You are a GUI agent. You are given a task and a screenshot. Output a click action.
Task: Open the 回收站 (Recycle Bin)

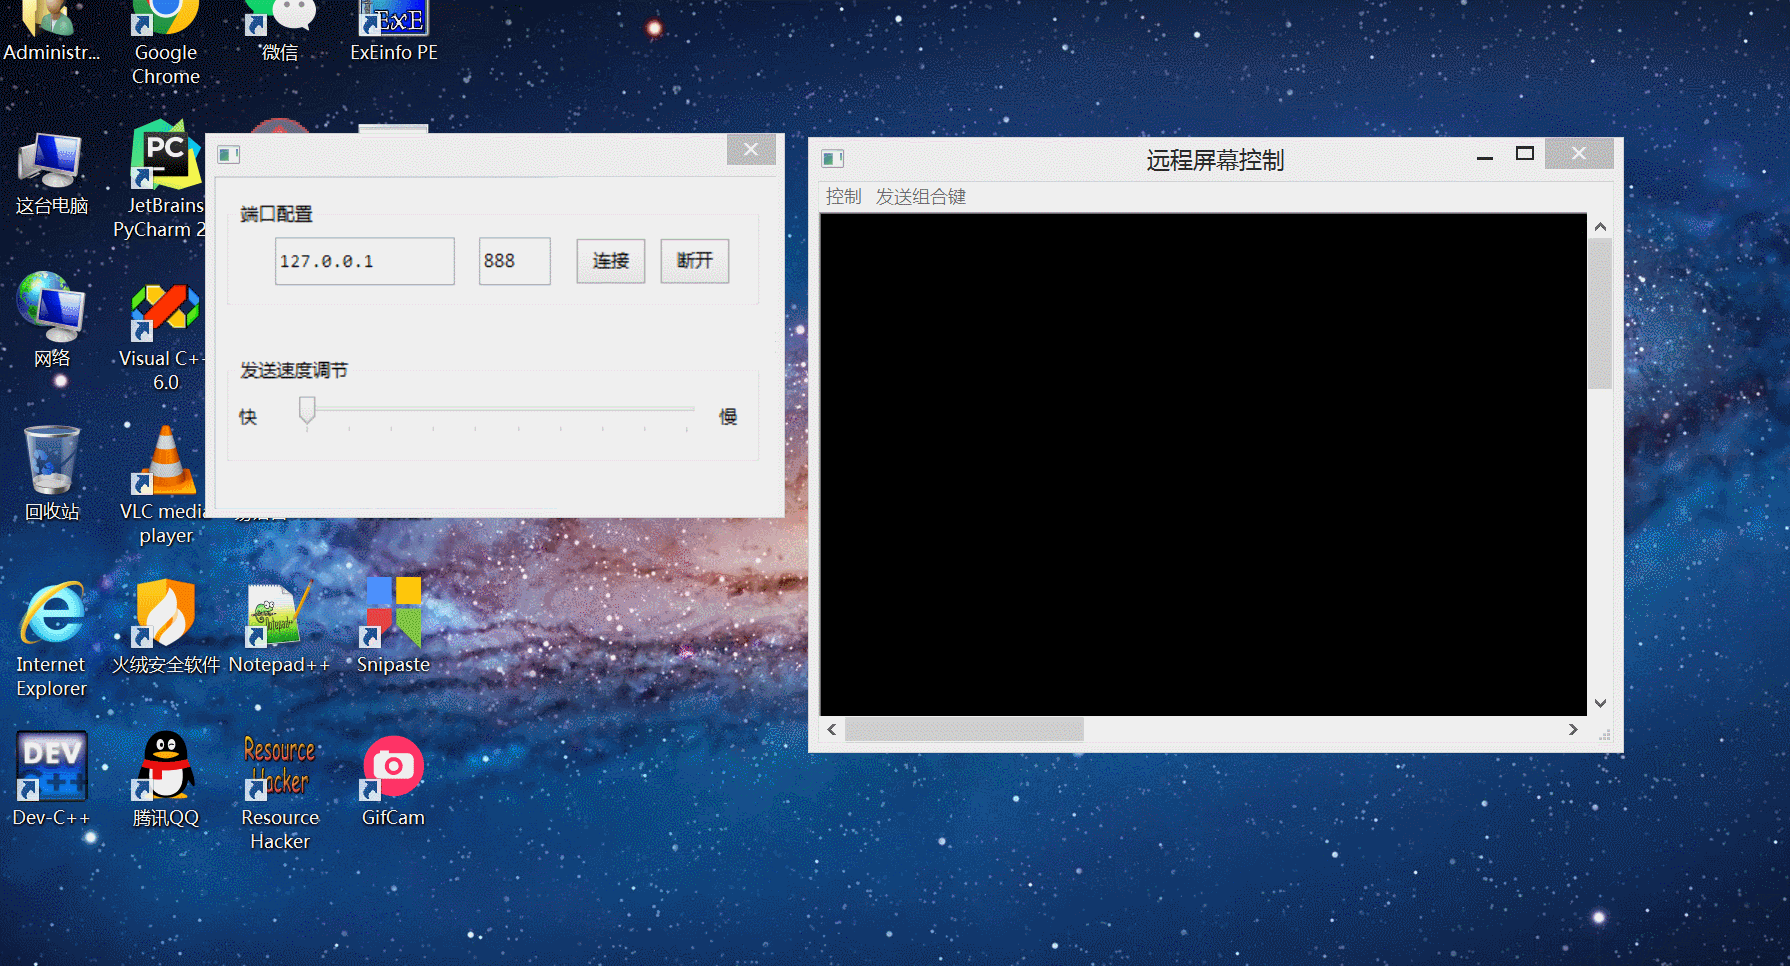[x=51, y=462]
